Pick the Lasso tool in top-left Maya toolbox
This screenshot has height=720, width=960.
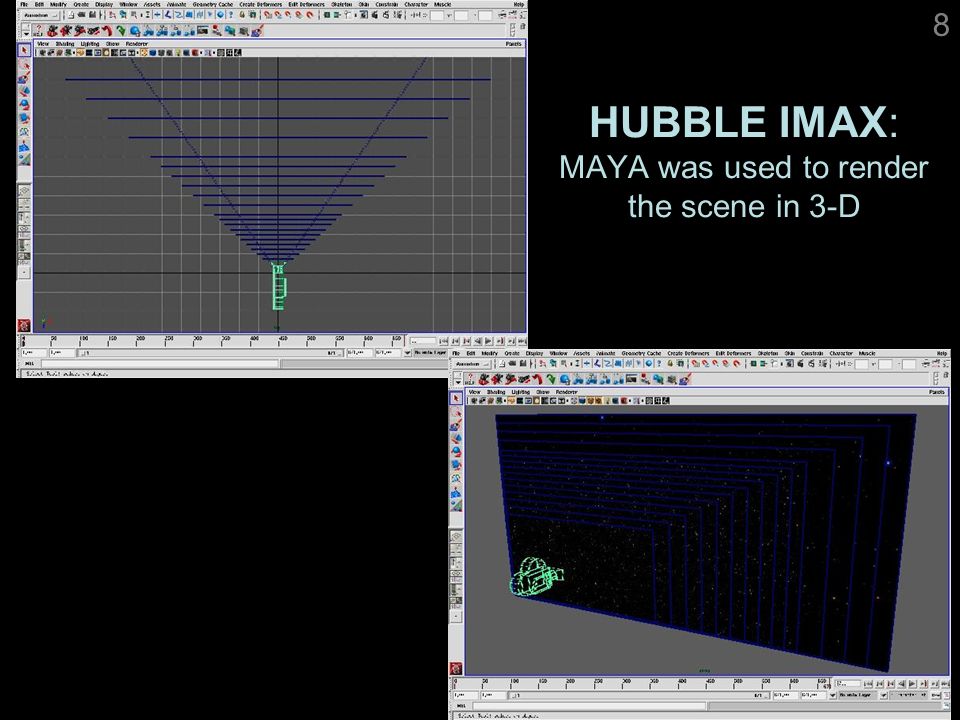coord(24,64)
